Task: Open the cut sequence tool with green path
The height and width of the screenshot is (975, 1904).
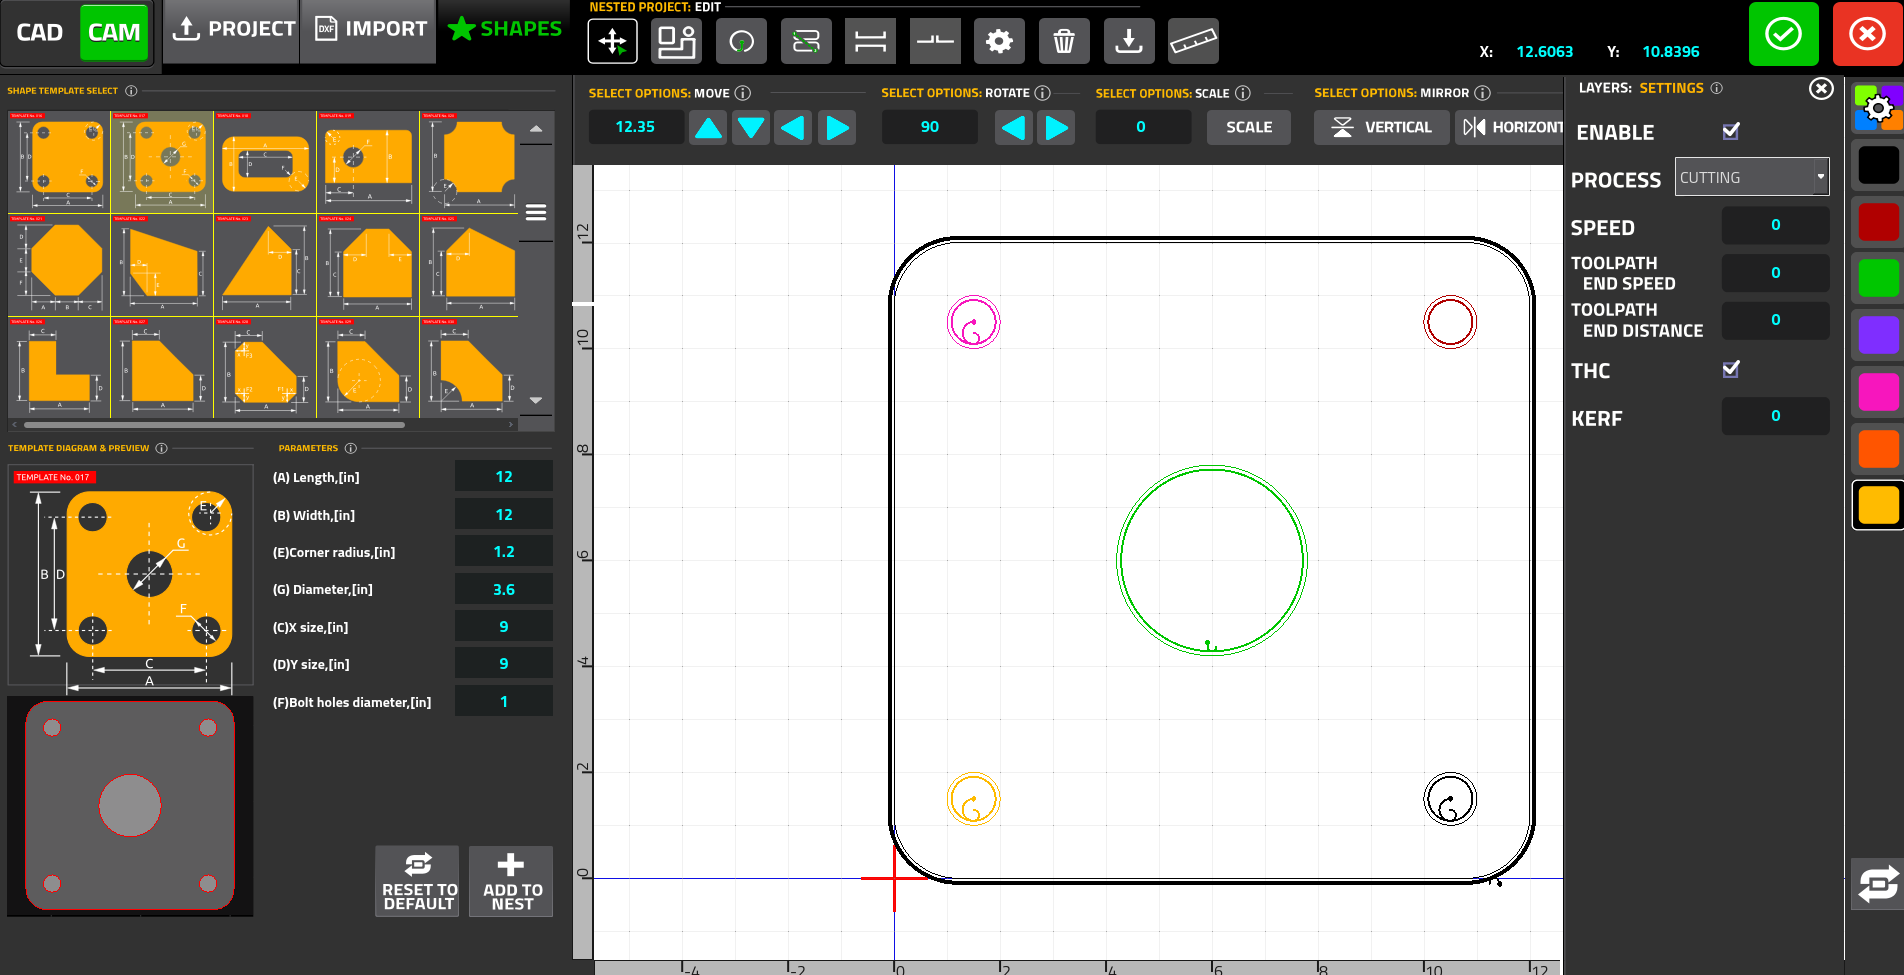Action: (806, 41)
